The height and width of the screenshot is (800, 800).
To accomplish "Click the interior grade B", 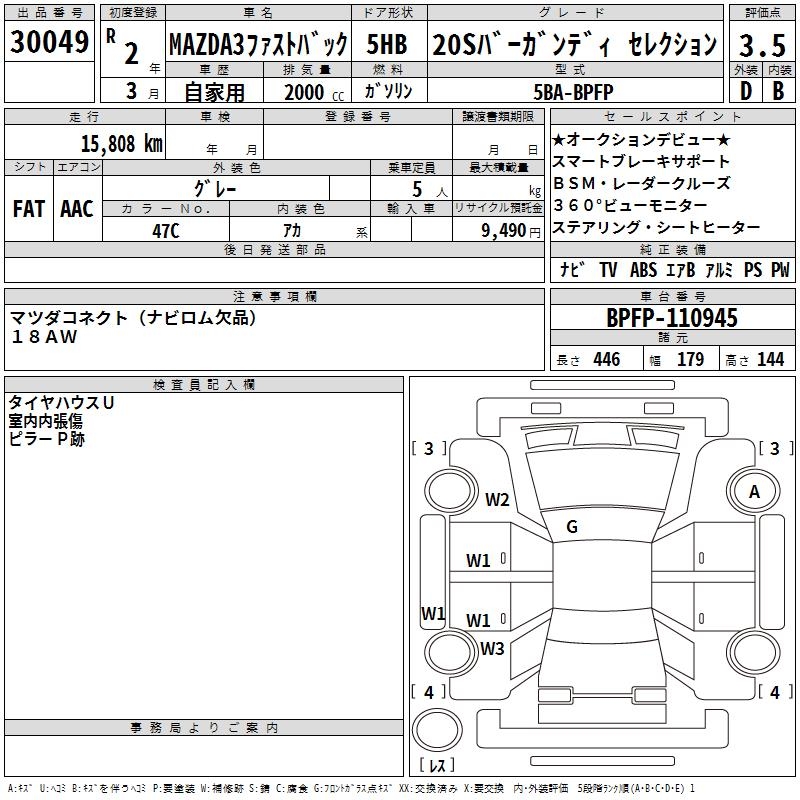I will click(778, 91).
